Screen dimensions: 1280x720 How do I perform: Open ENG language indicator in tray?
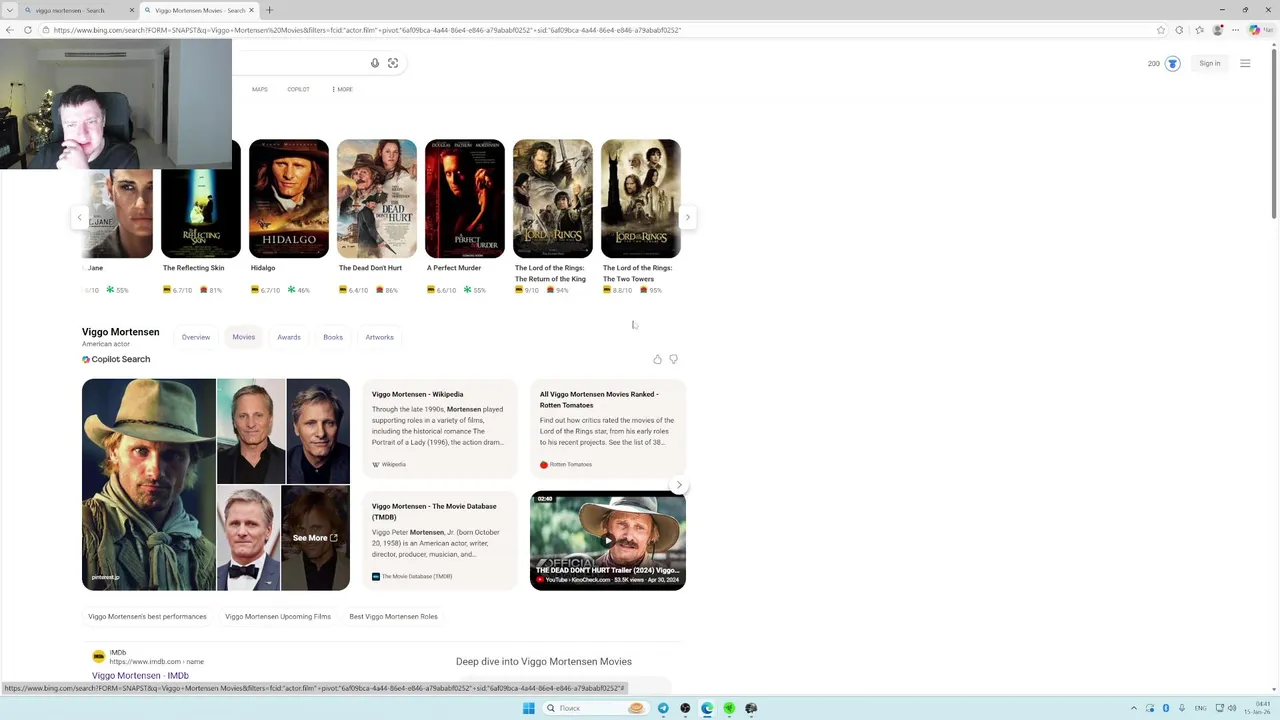(1200, 708)
